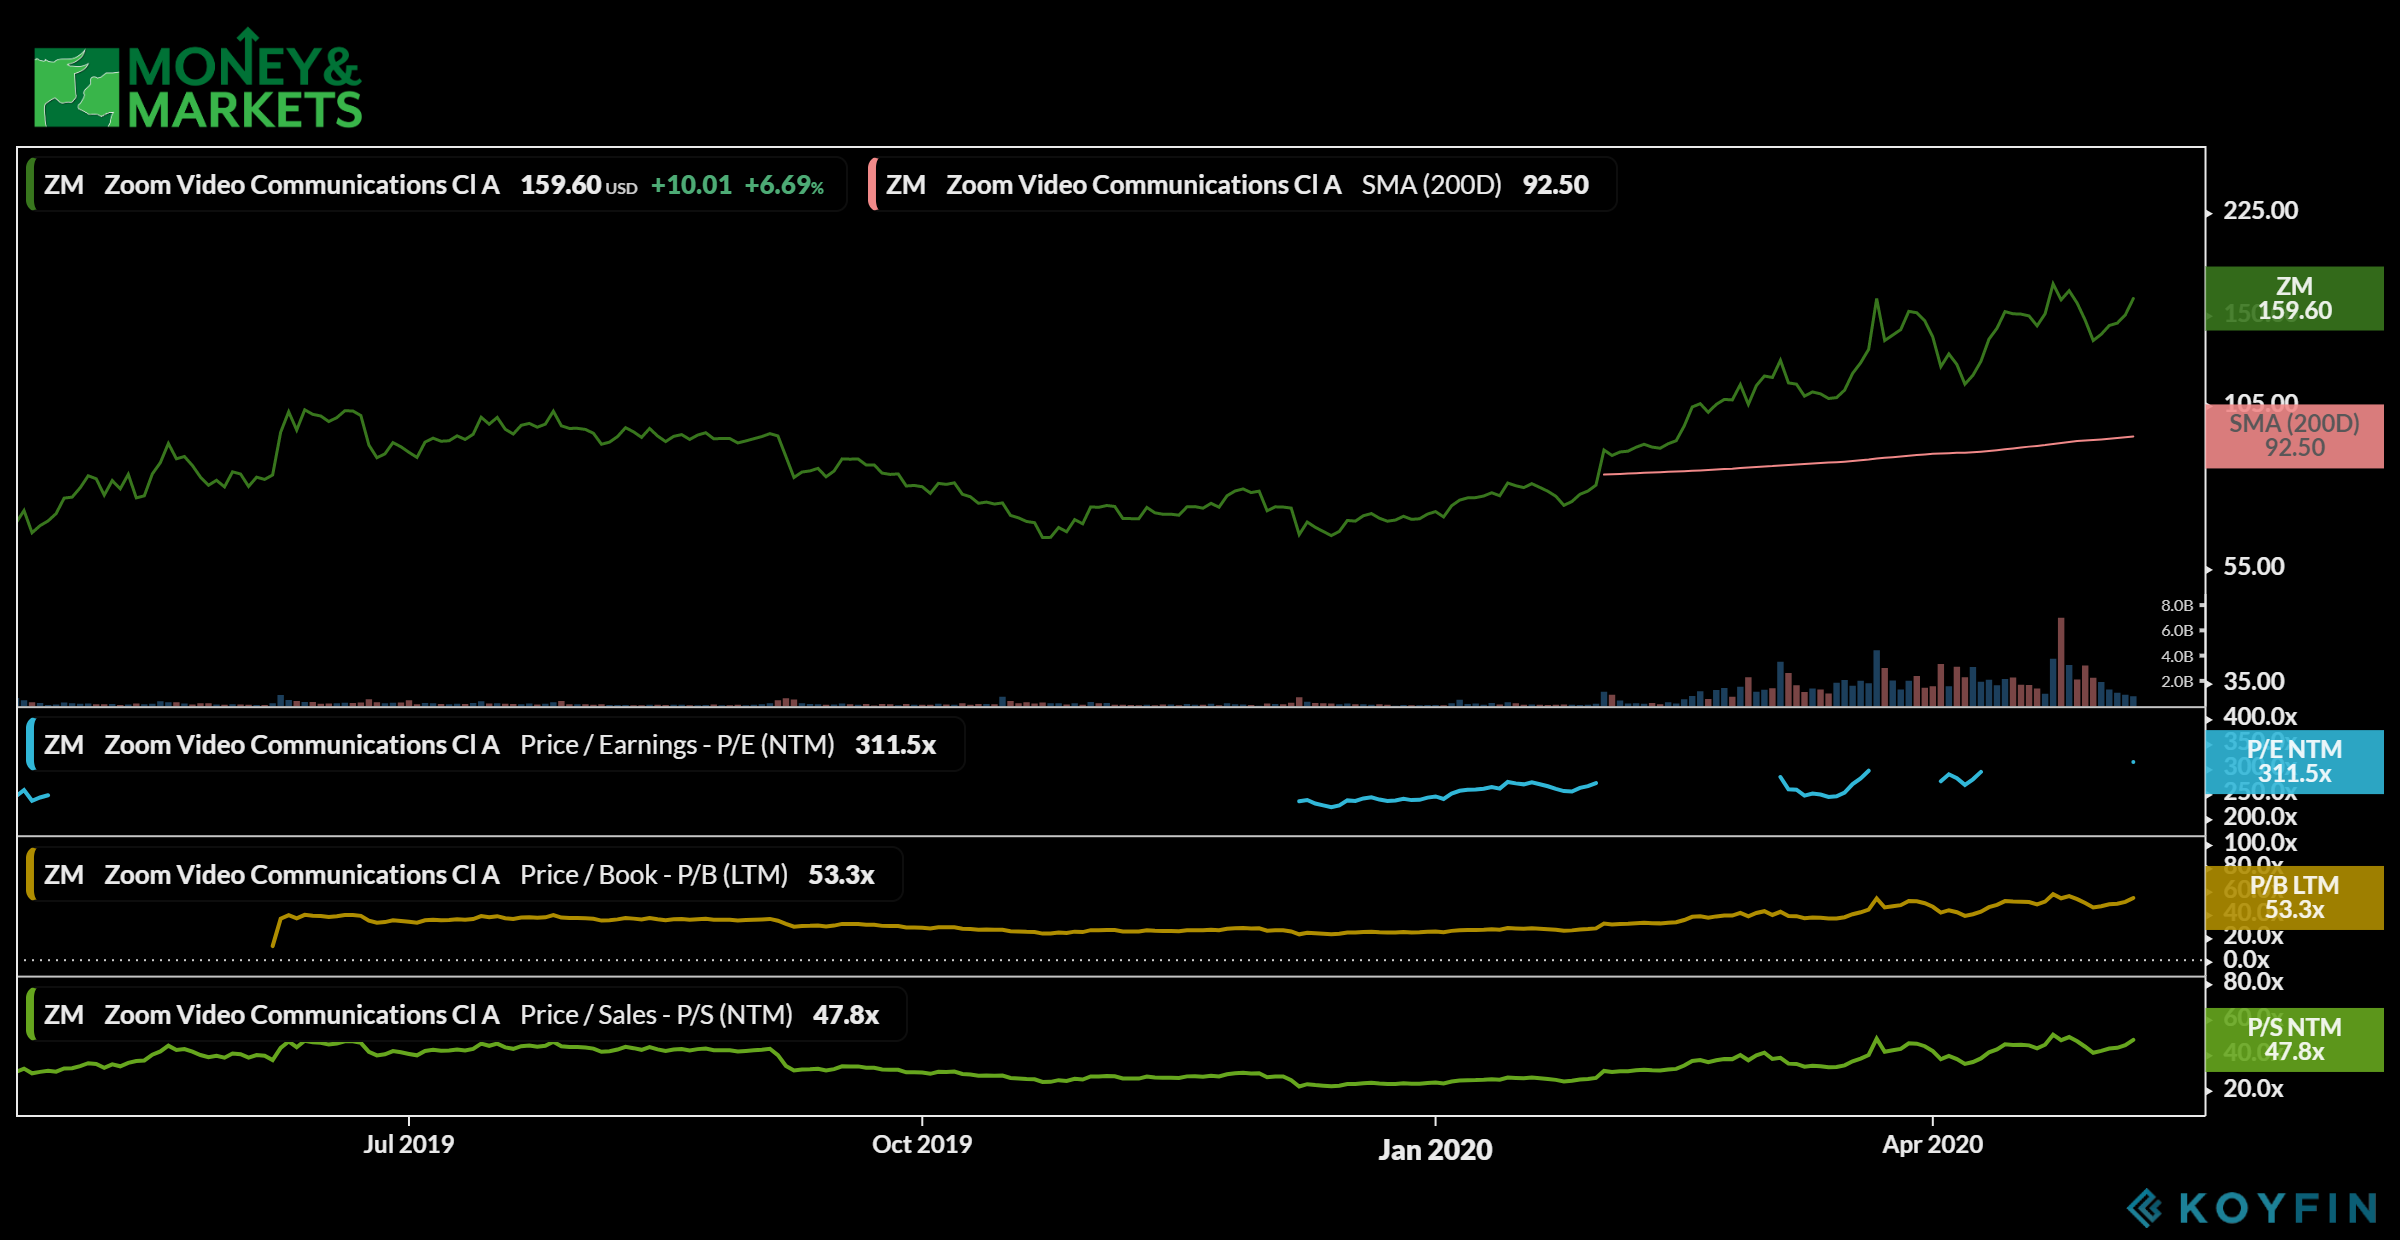Click the 6.0B volume axis label
Viewport: 2400px width, 1240px height.
coord(2177,630)
